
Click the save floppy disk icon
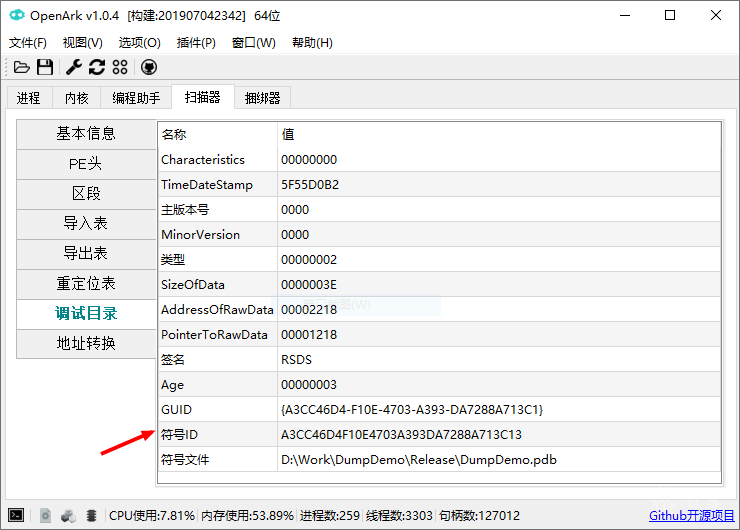[45, 67]
